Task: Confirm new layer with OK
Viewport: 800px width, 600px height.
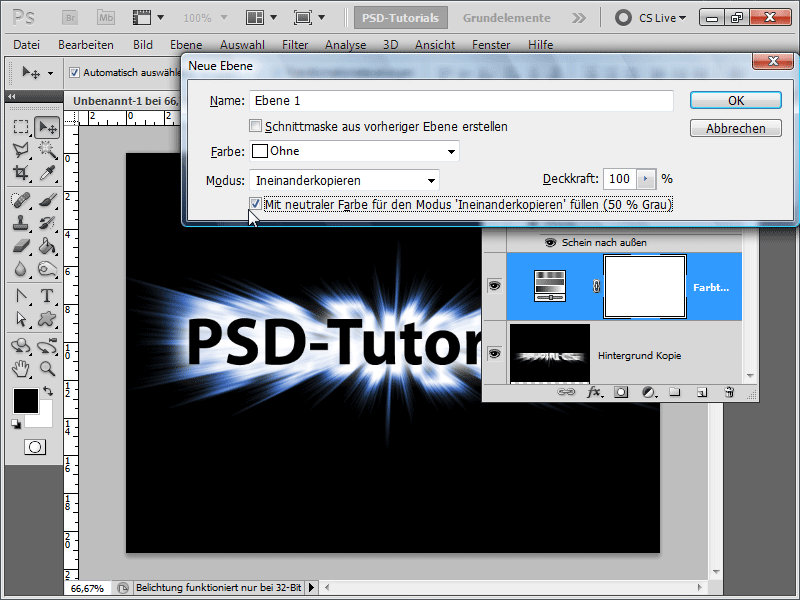Action: [x=736, y=100]
